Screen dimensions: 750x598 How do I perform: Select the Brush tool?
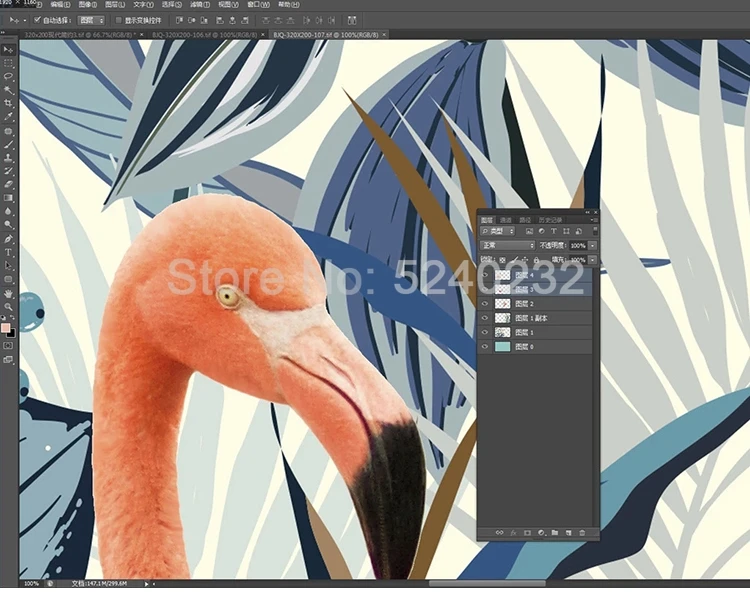pos(8,144)
